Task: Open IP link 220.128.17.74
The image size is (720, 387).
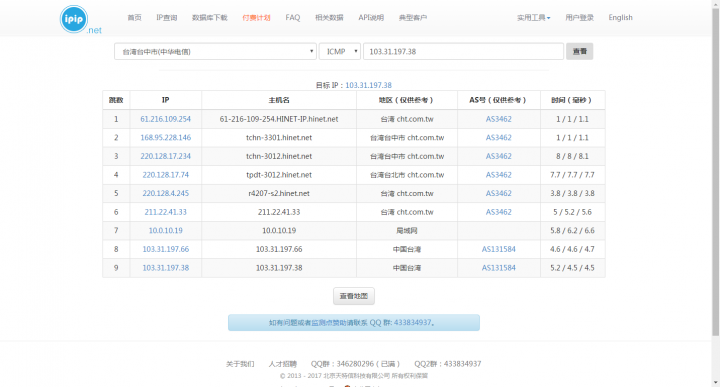Action: (165, 174)
